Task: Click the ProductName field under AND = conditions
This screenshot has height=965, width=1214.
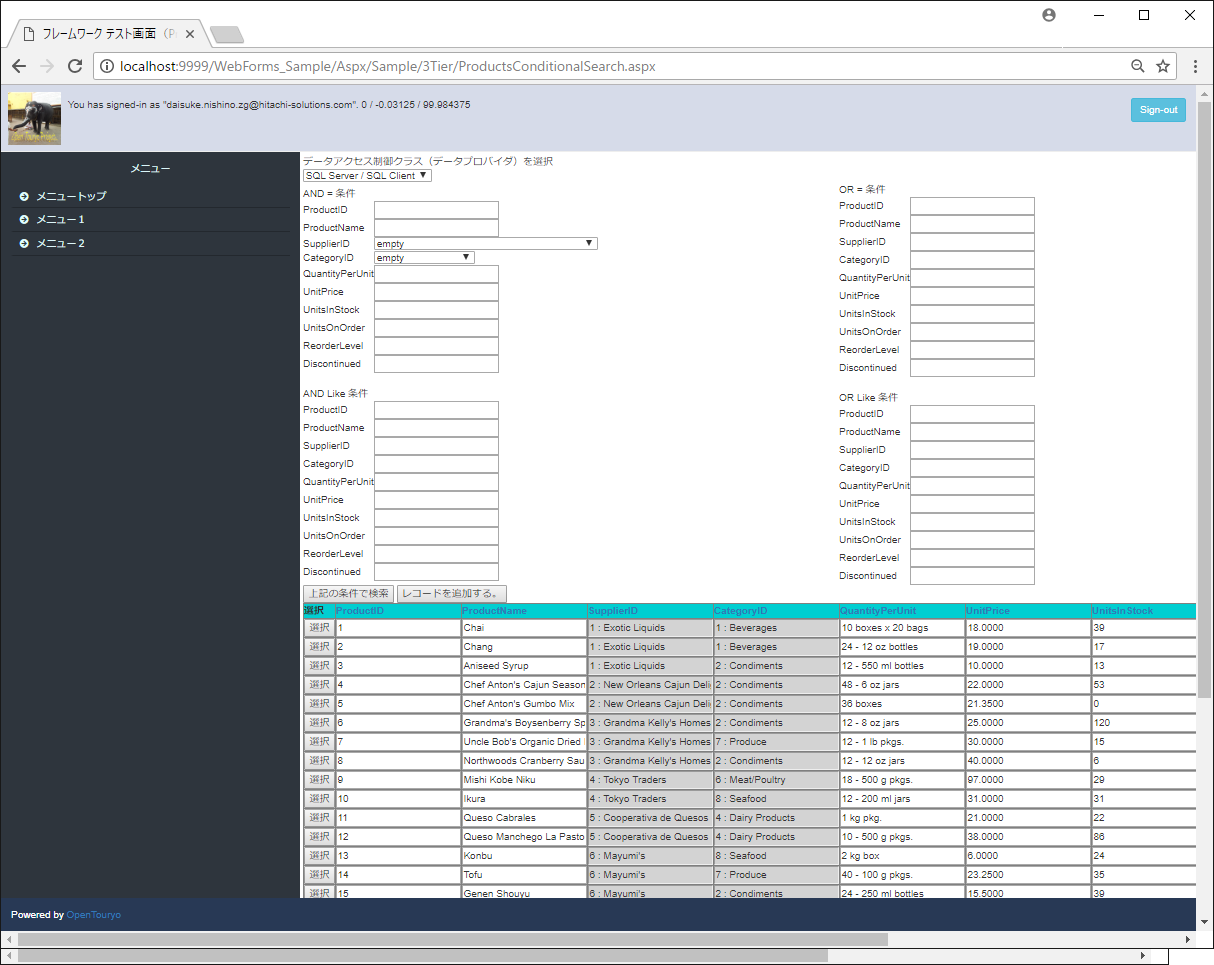Action: [x=436, y=228]
